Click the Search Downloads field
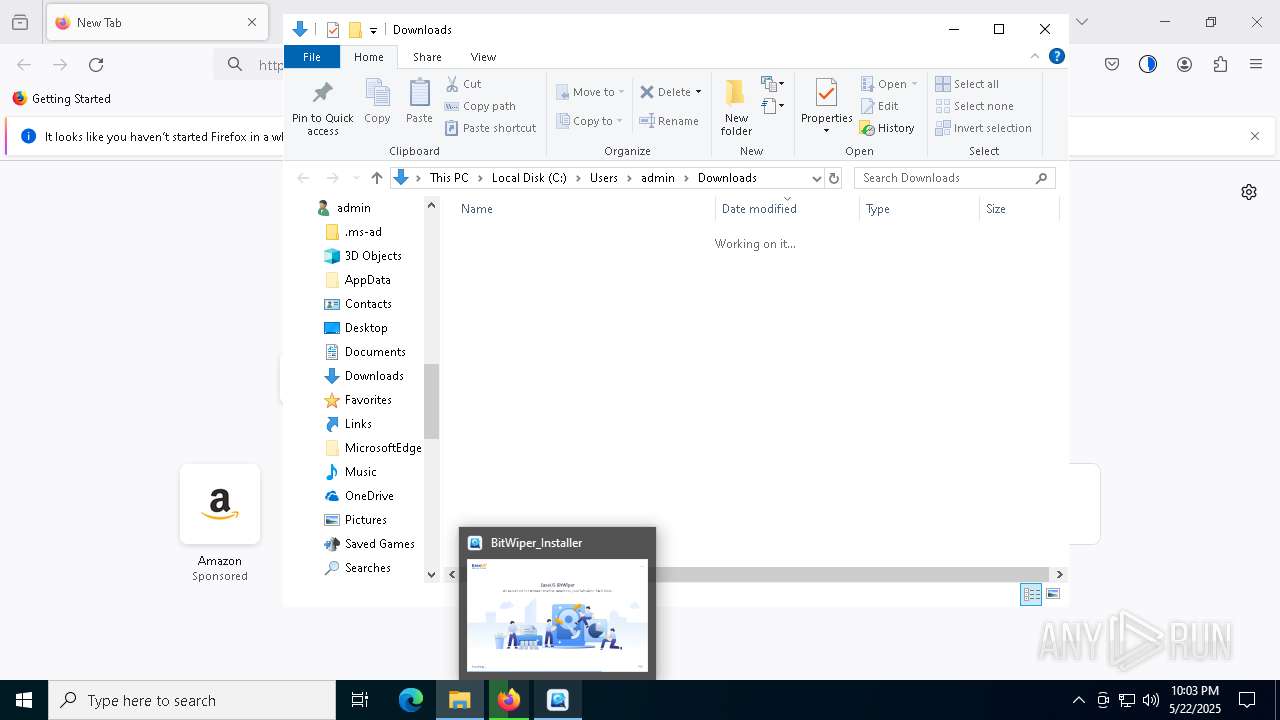The height and width of the screenshot is (720, 1280). pos(955,178)
